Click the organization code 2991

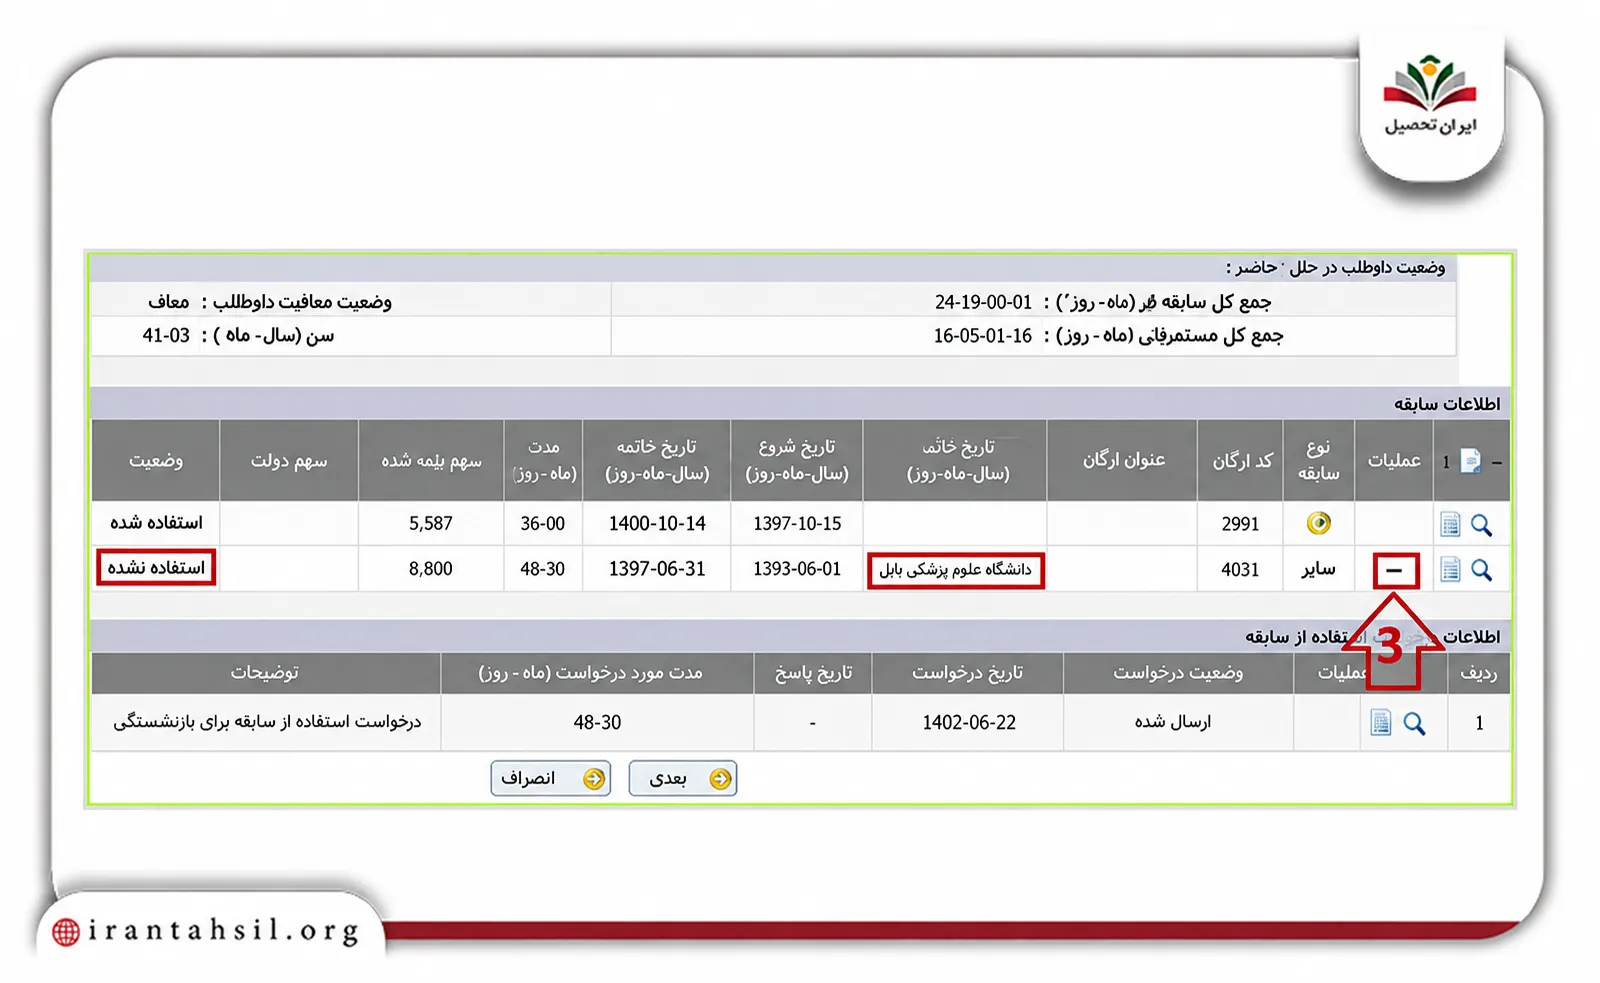1240,524
